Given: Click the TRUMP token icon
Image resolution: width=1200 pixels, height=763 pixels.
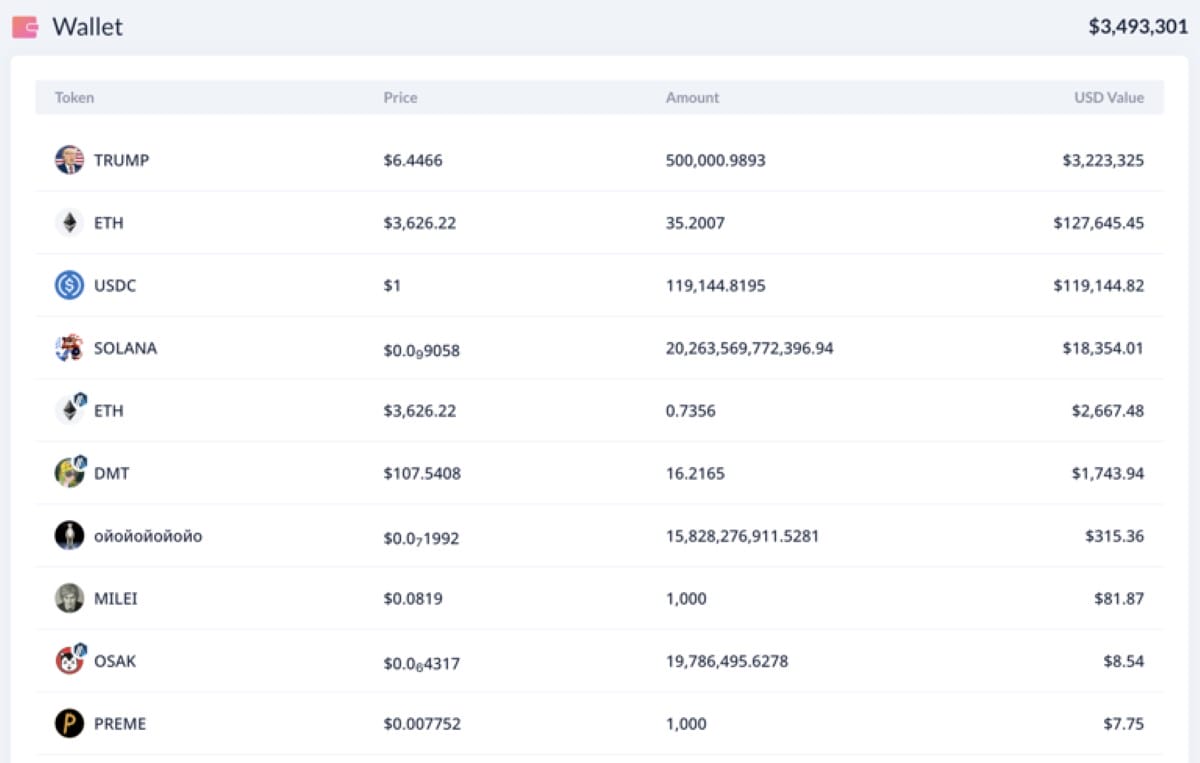Looking at the screenshot, I should pos(69,160).
